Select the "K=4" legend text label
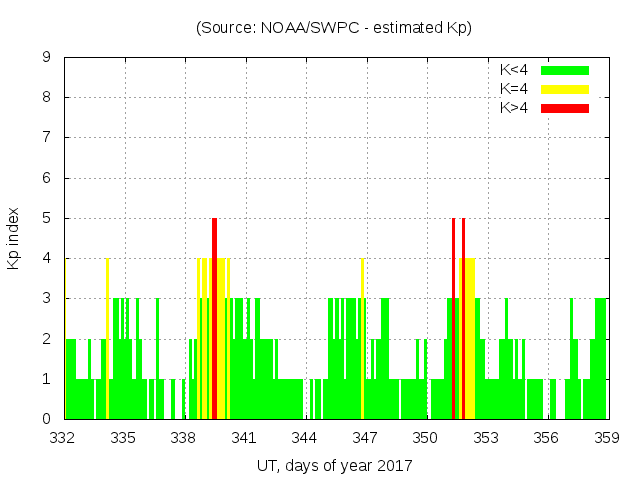This screenshot has height=480, width=640. coord(514,89)
